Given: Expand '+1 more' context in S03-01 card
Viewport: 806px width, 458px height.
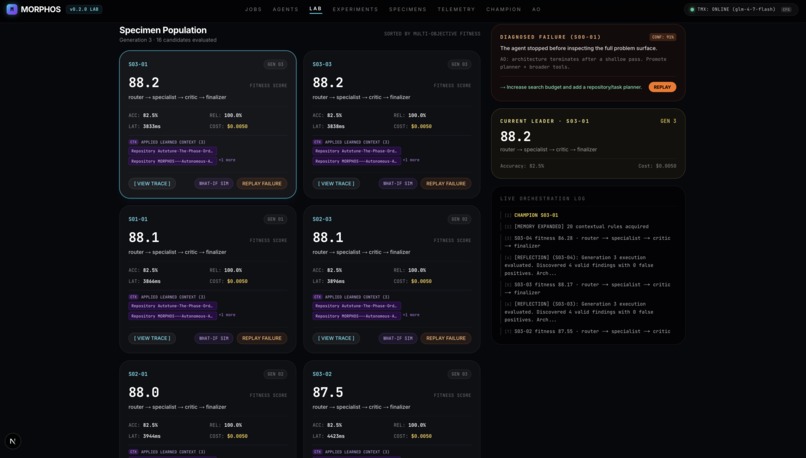Looking at the screenshot, I should 227,160.
